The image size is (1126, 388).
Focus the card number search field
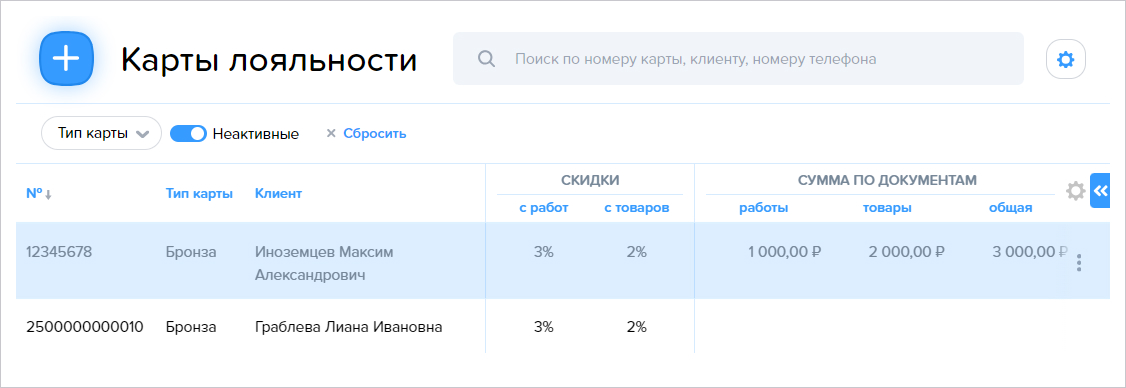click(738, 59)
